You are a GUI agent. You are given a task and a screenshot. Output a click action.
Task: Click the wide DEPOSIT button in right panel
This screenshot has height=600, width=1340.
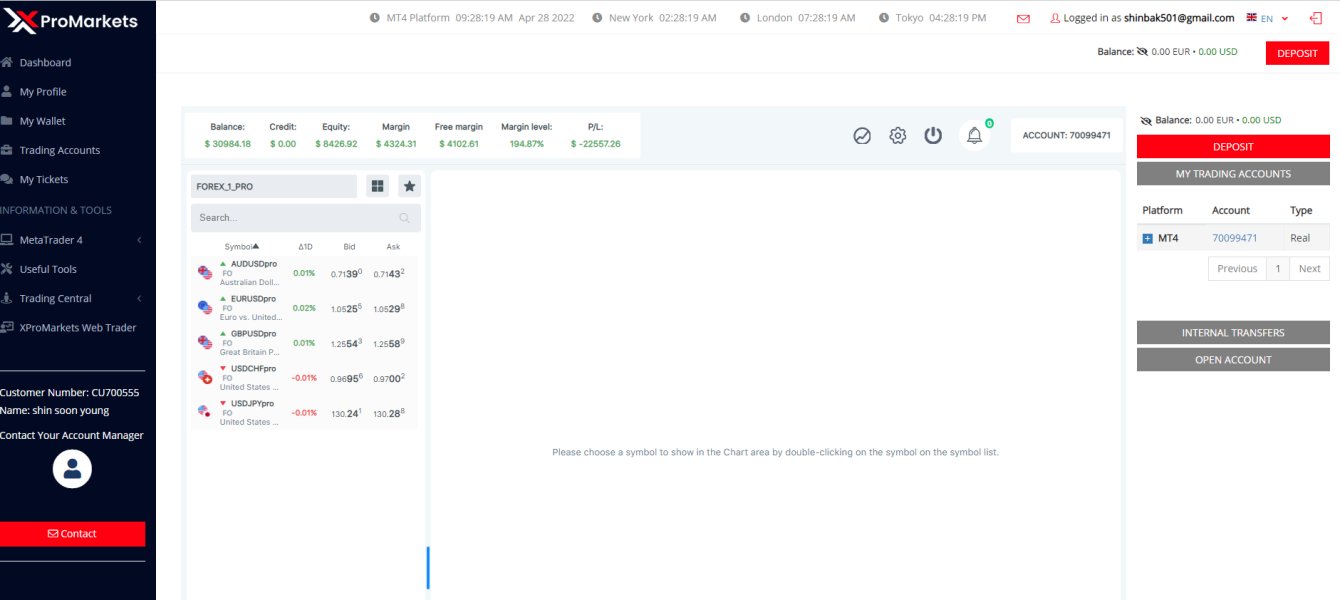pyautogui.click(x=1233, y=146)
